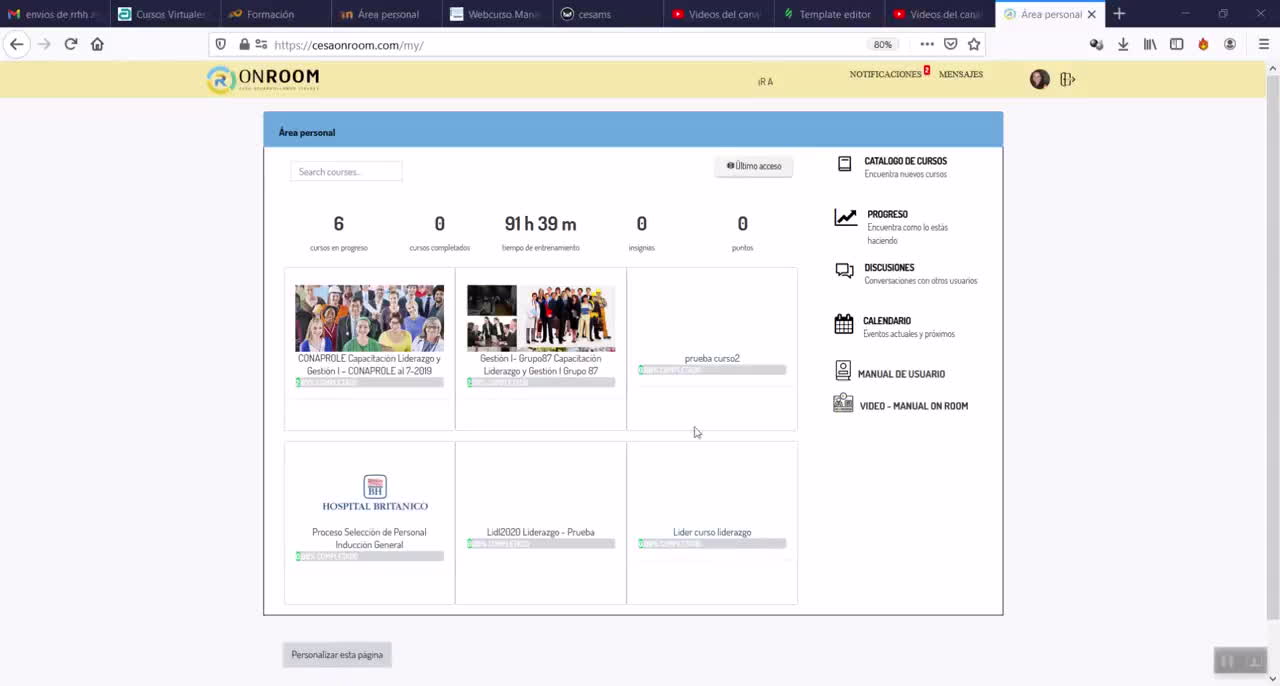1280x686 pixels.
Task: Click the Progreso chart icon
Action: 846,217
